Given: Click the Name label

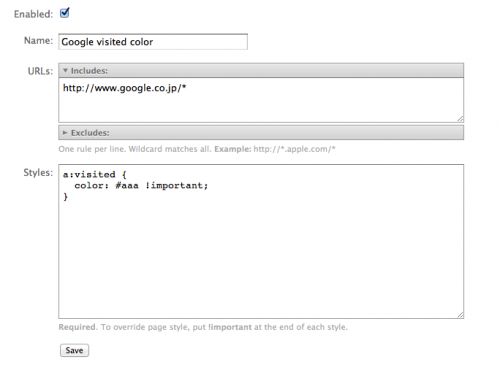Looking at the screenshot, I should 38,41.
